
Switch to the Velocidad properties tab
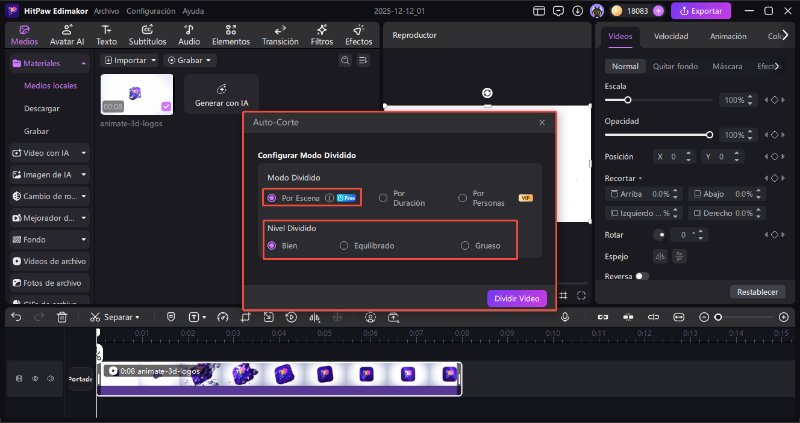pyautogui.click(x=671, y=36)
